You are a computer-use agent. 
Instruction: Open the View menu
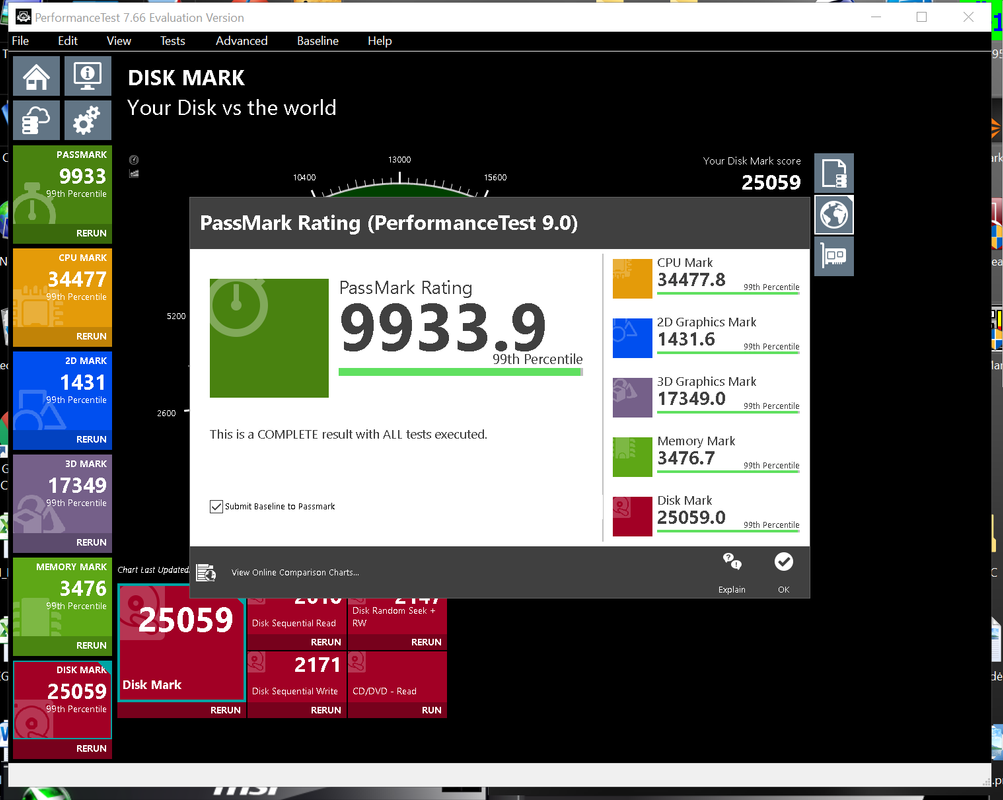coord(119,41)
